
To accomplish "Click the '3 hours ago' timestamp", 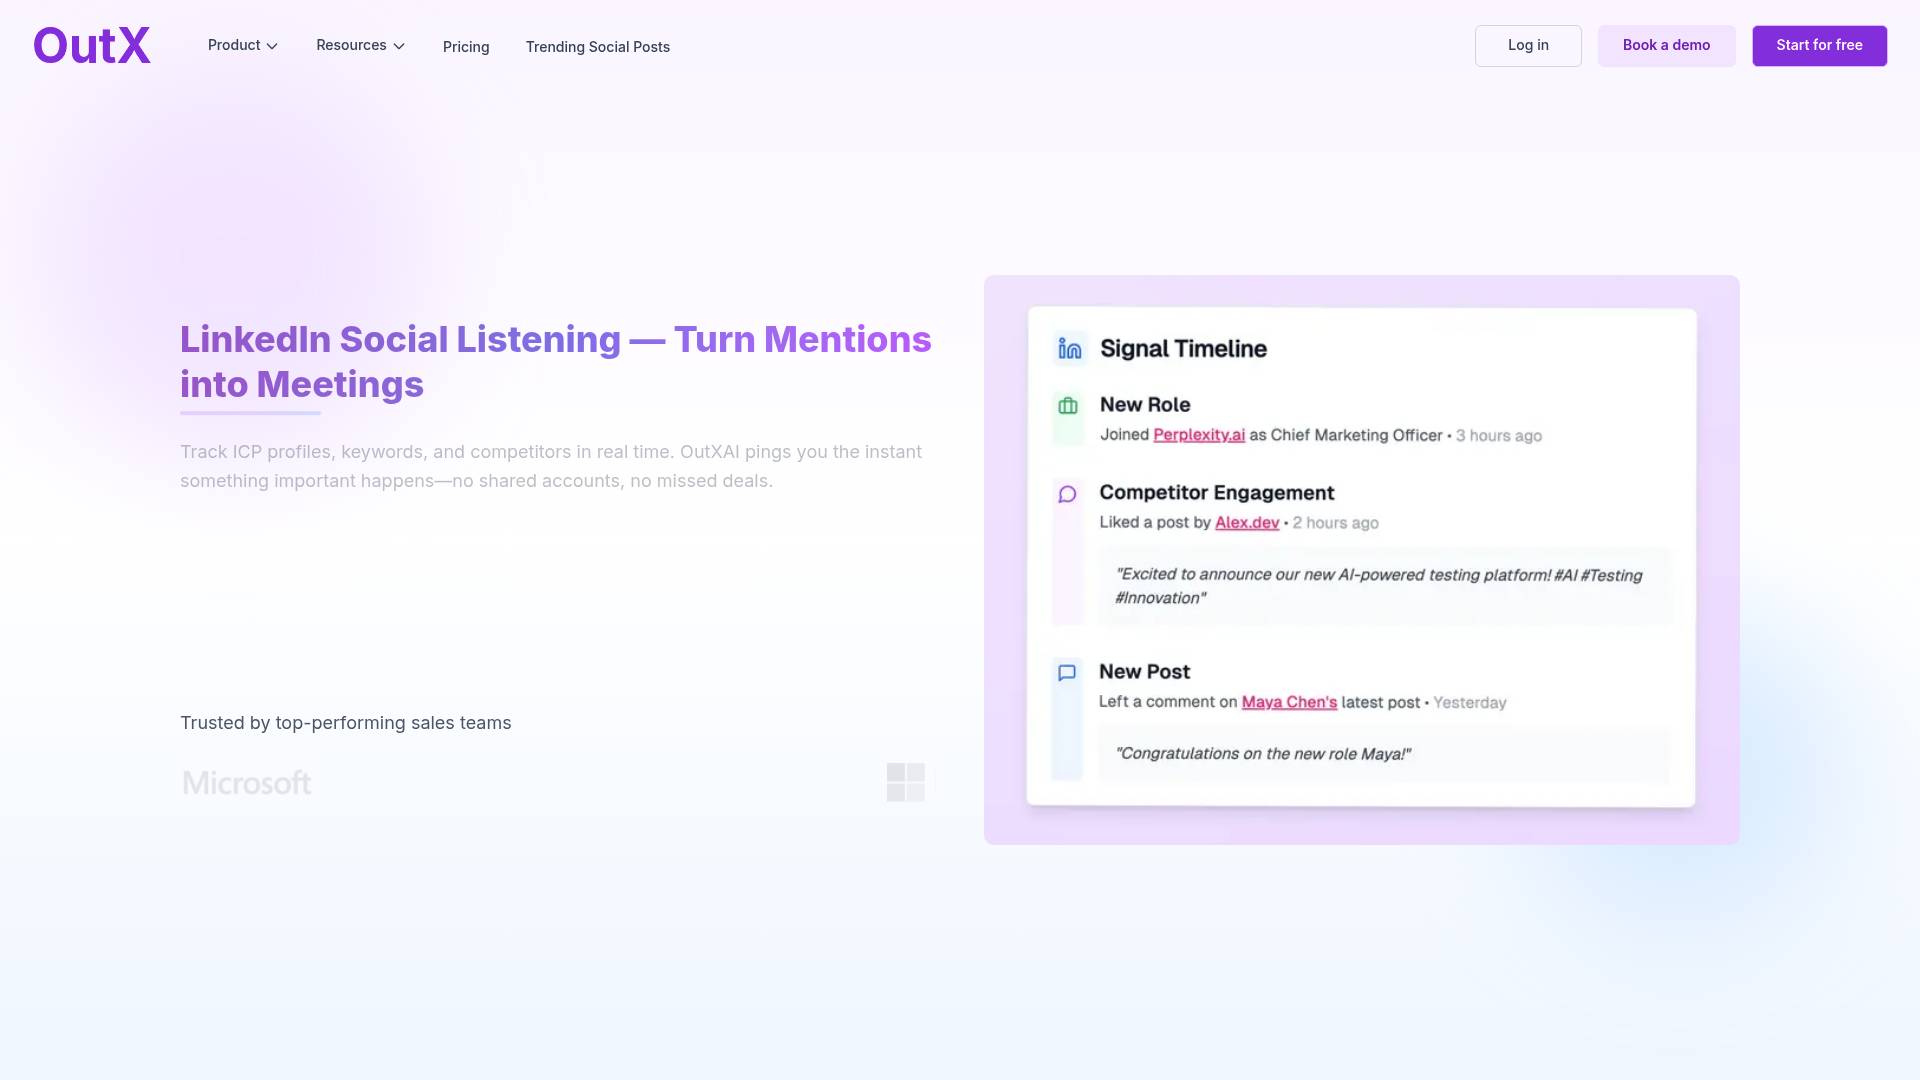I will 1499,436.
